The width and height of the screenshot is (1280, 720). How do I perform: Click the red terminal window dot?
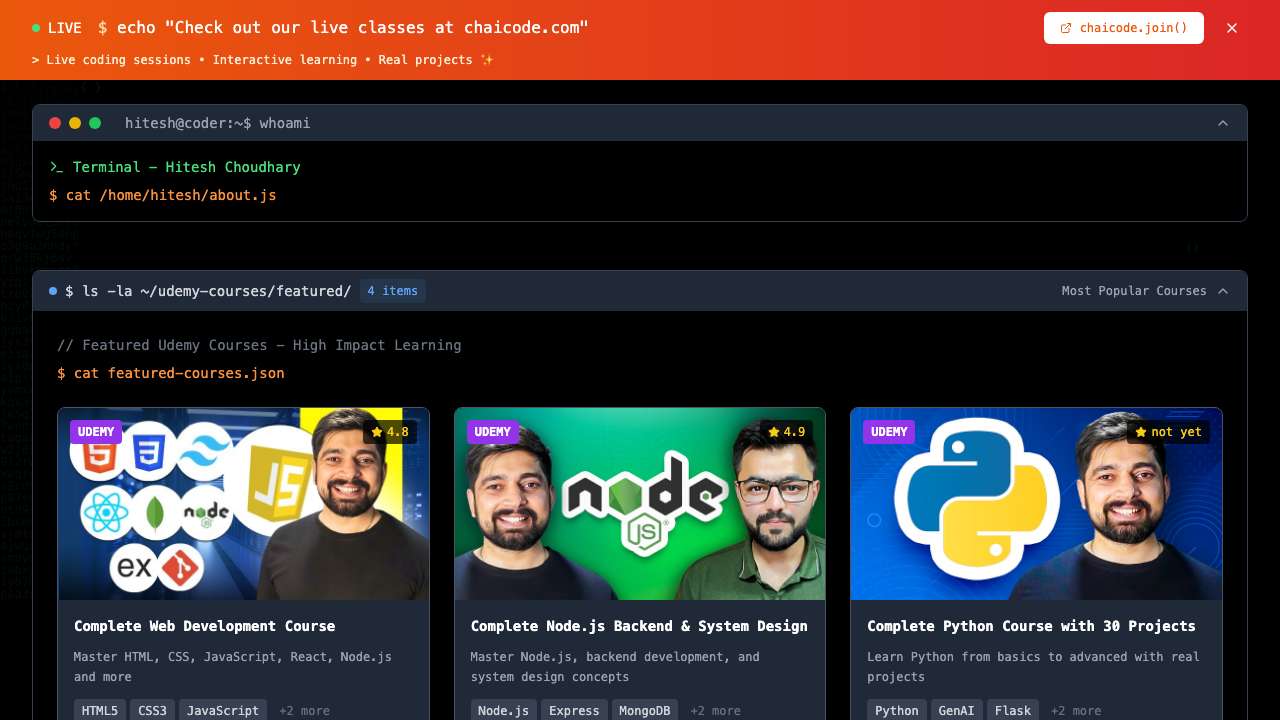(x=55, y=123)
